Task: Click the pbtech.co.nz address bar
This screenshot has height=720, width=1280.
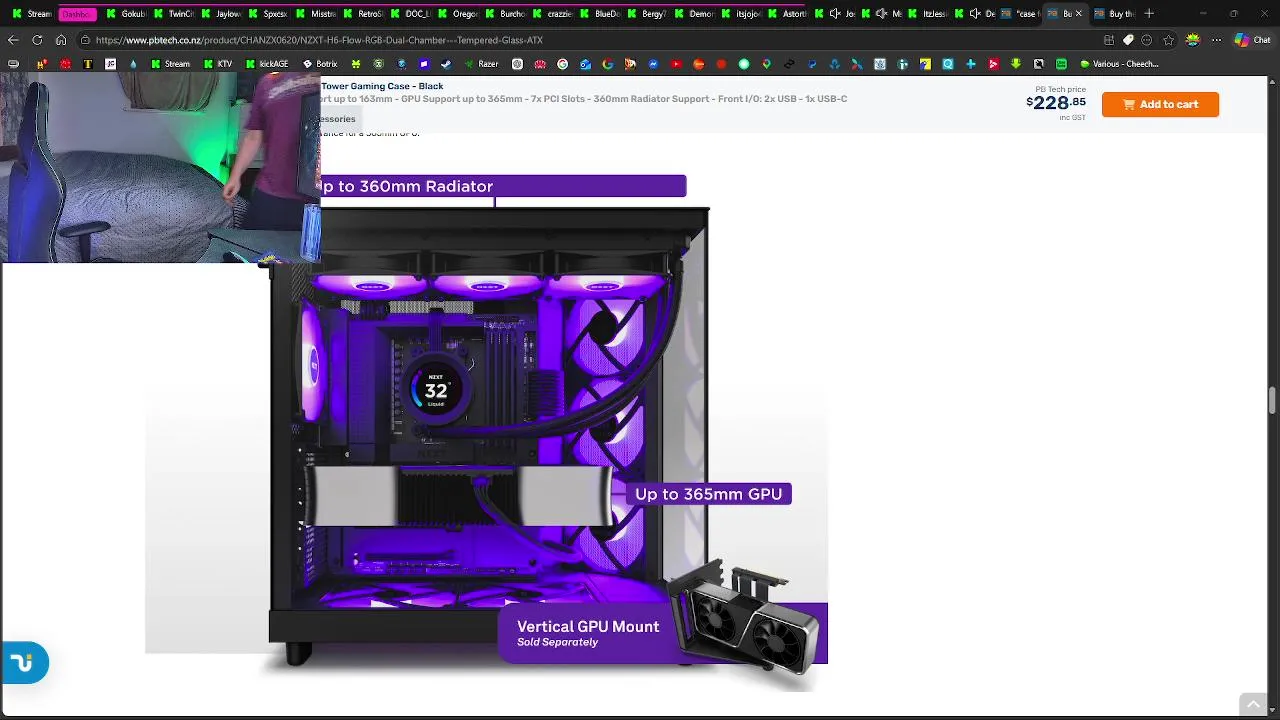Action: click(590, 40)
